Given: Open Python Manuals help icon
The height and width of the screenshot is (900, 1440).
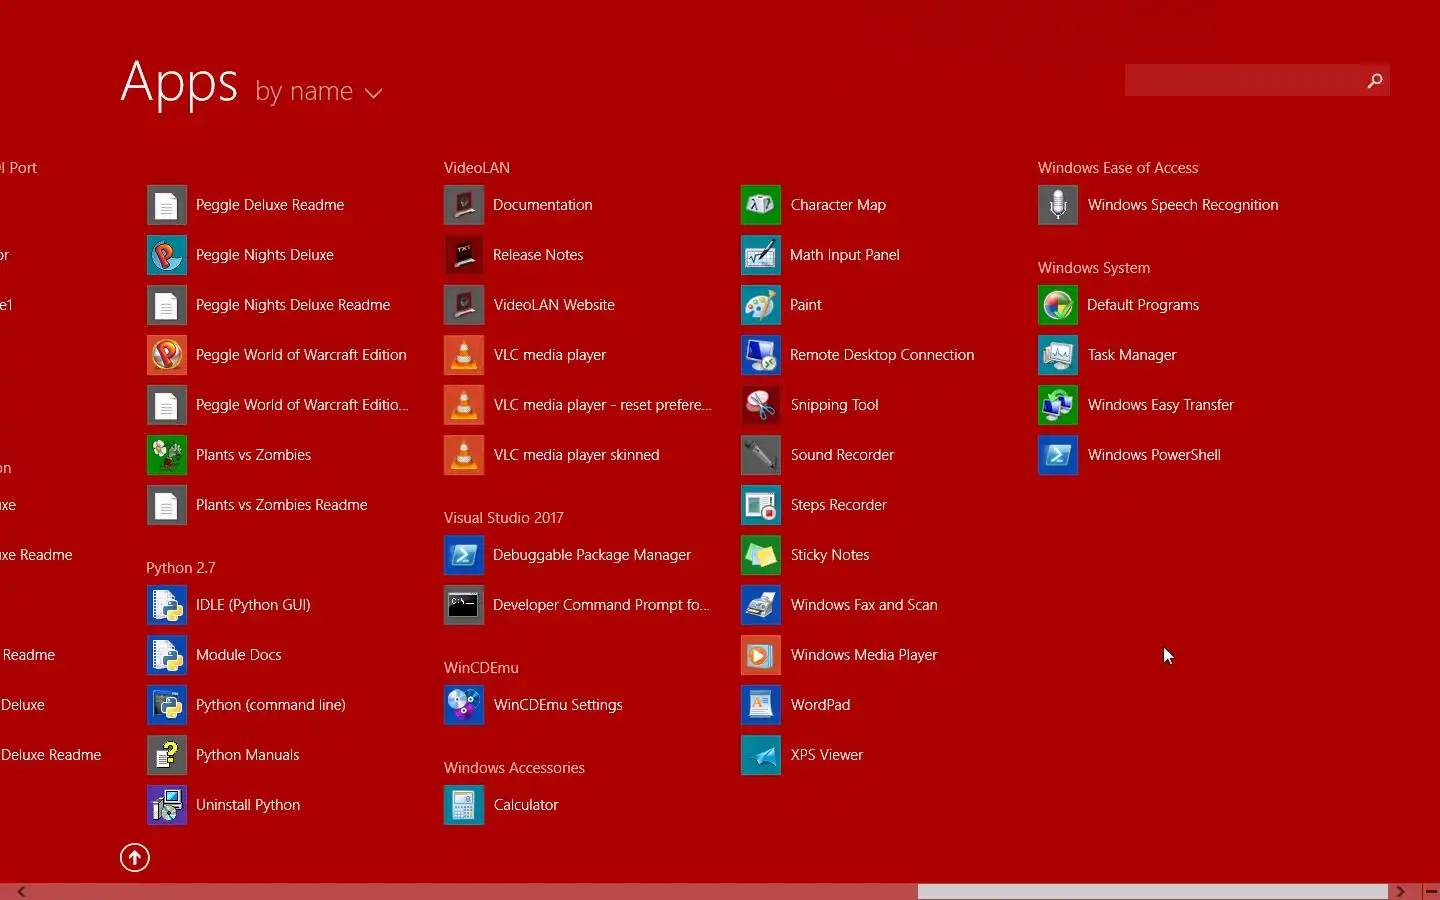Looking at the screenshot, I should pos(167,755).
